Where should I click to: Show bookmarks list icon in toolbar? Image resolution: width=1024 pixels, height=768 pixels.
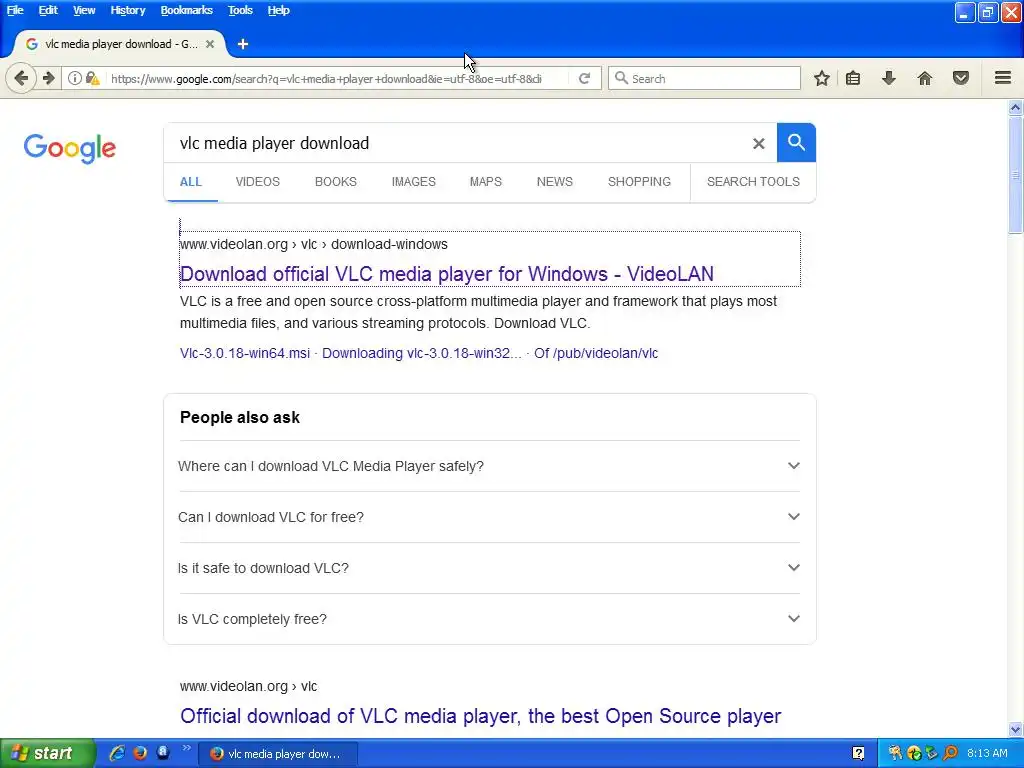853,78
